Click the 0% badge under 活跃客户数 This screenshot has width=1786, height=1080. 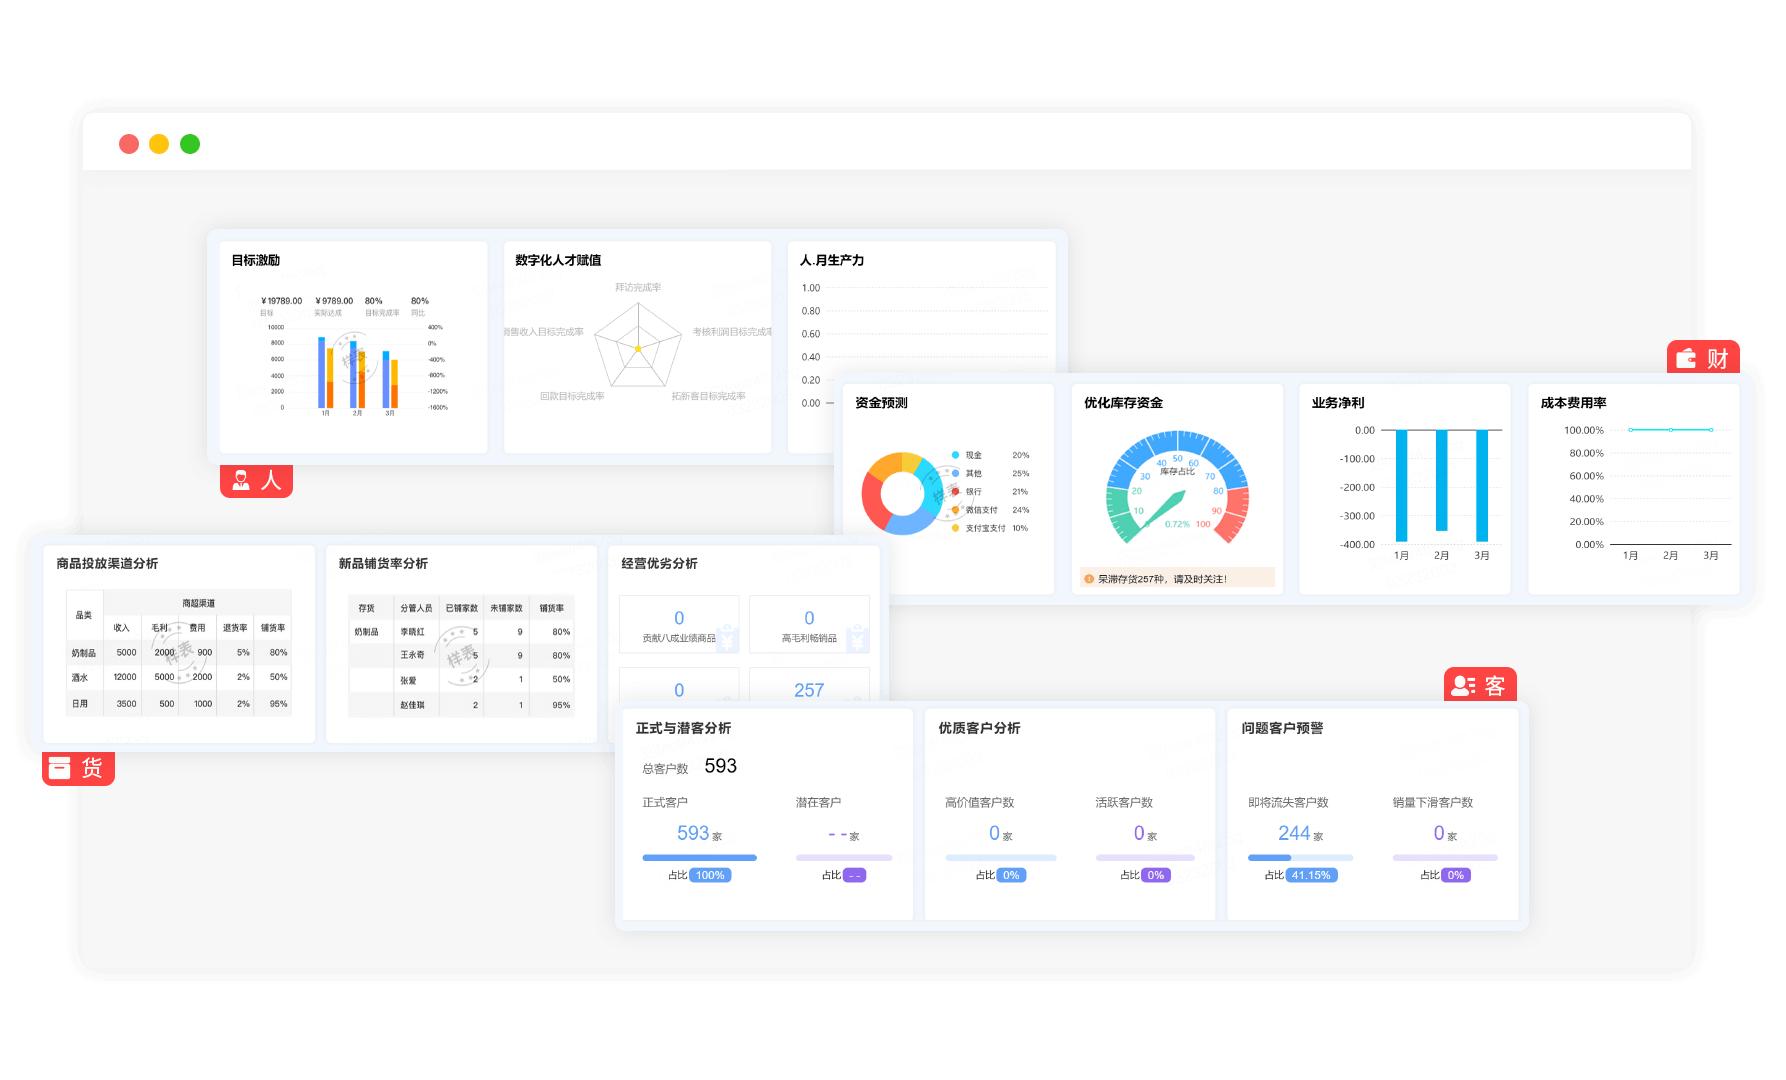pyautogui.click(x=1156, y=875)
